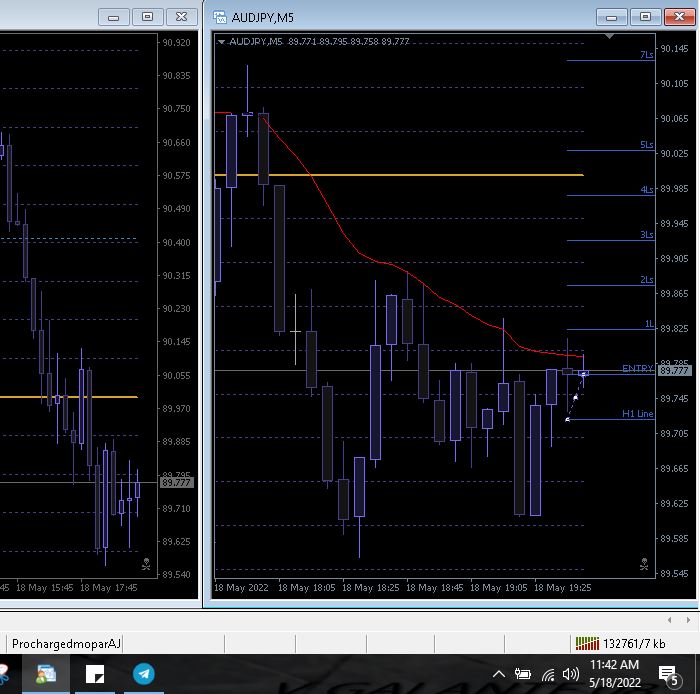Open Telegram from the taskbar

click(x=144, y=675)
